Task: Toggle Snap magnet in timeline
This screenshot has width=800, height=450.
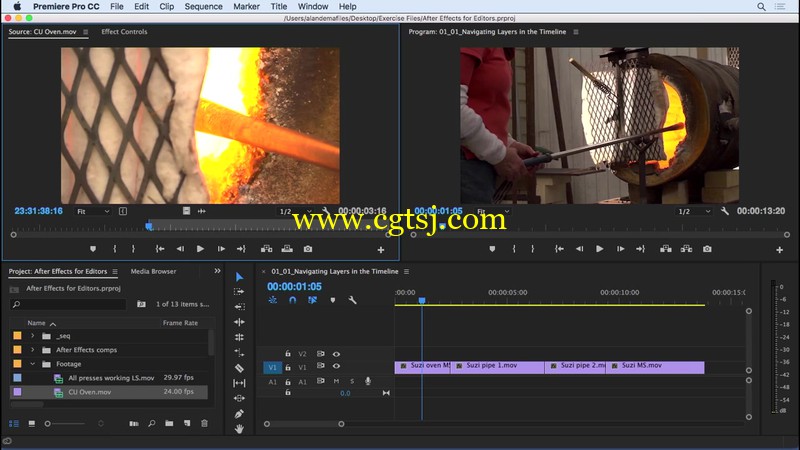Action: [292, 300]
